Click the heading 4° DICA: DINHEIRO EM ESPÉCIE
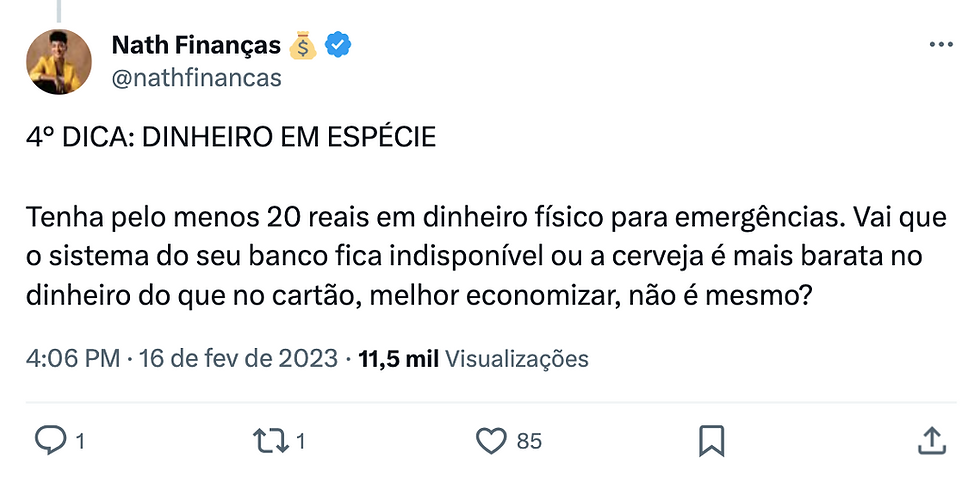 [x=231, y=138]
